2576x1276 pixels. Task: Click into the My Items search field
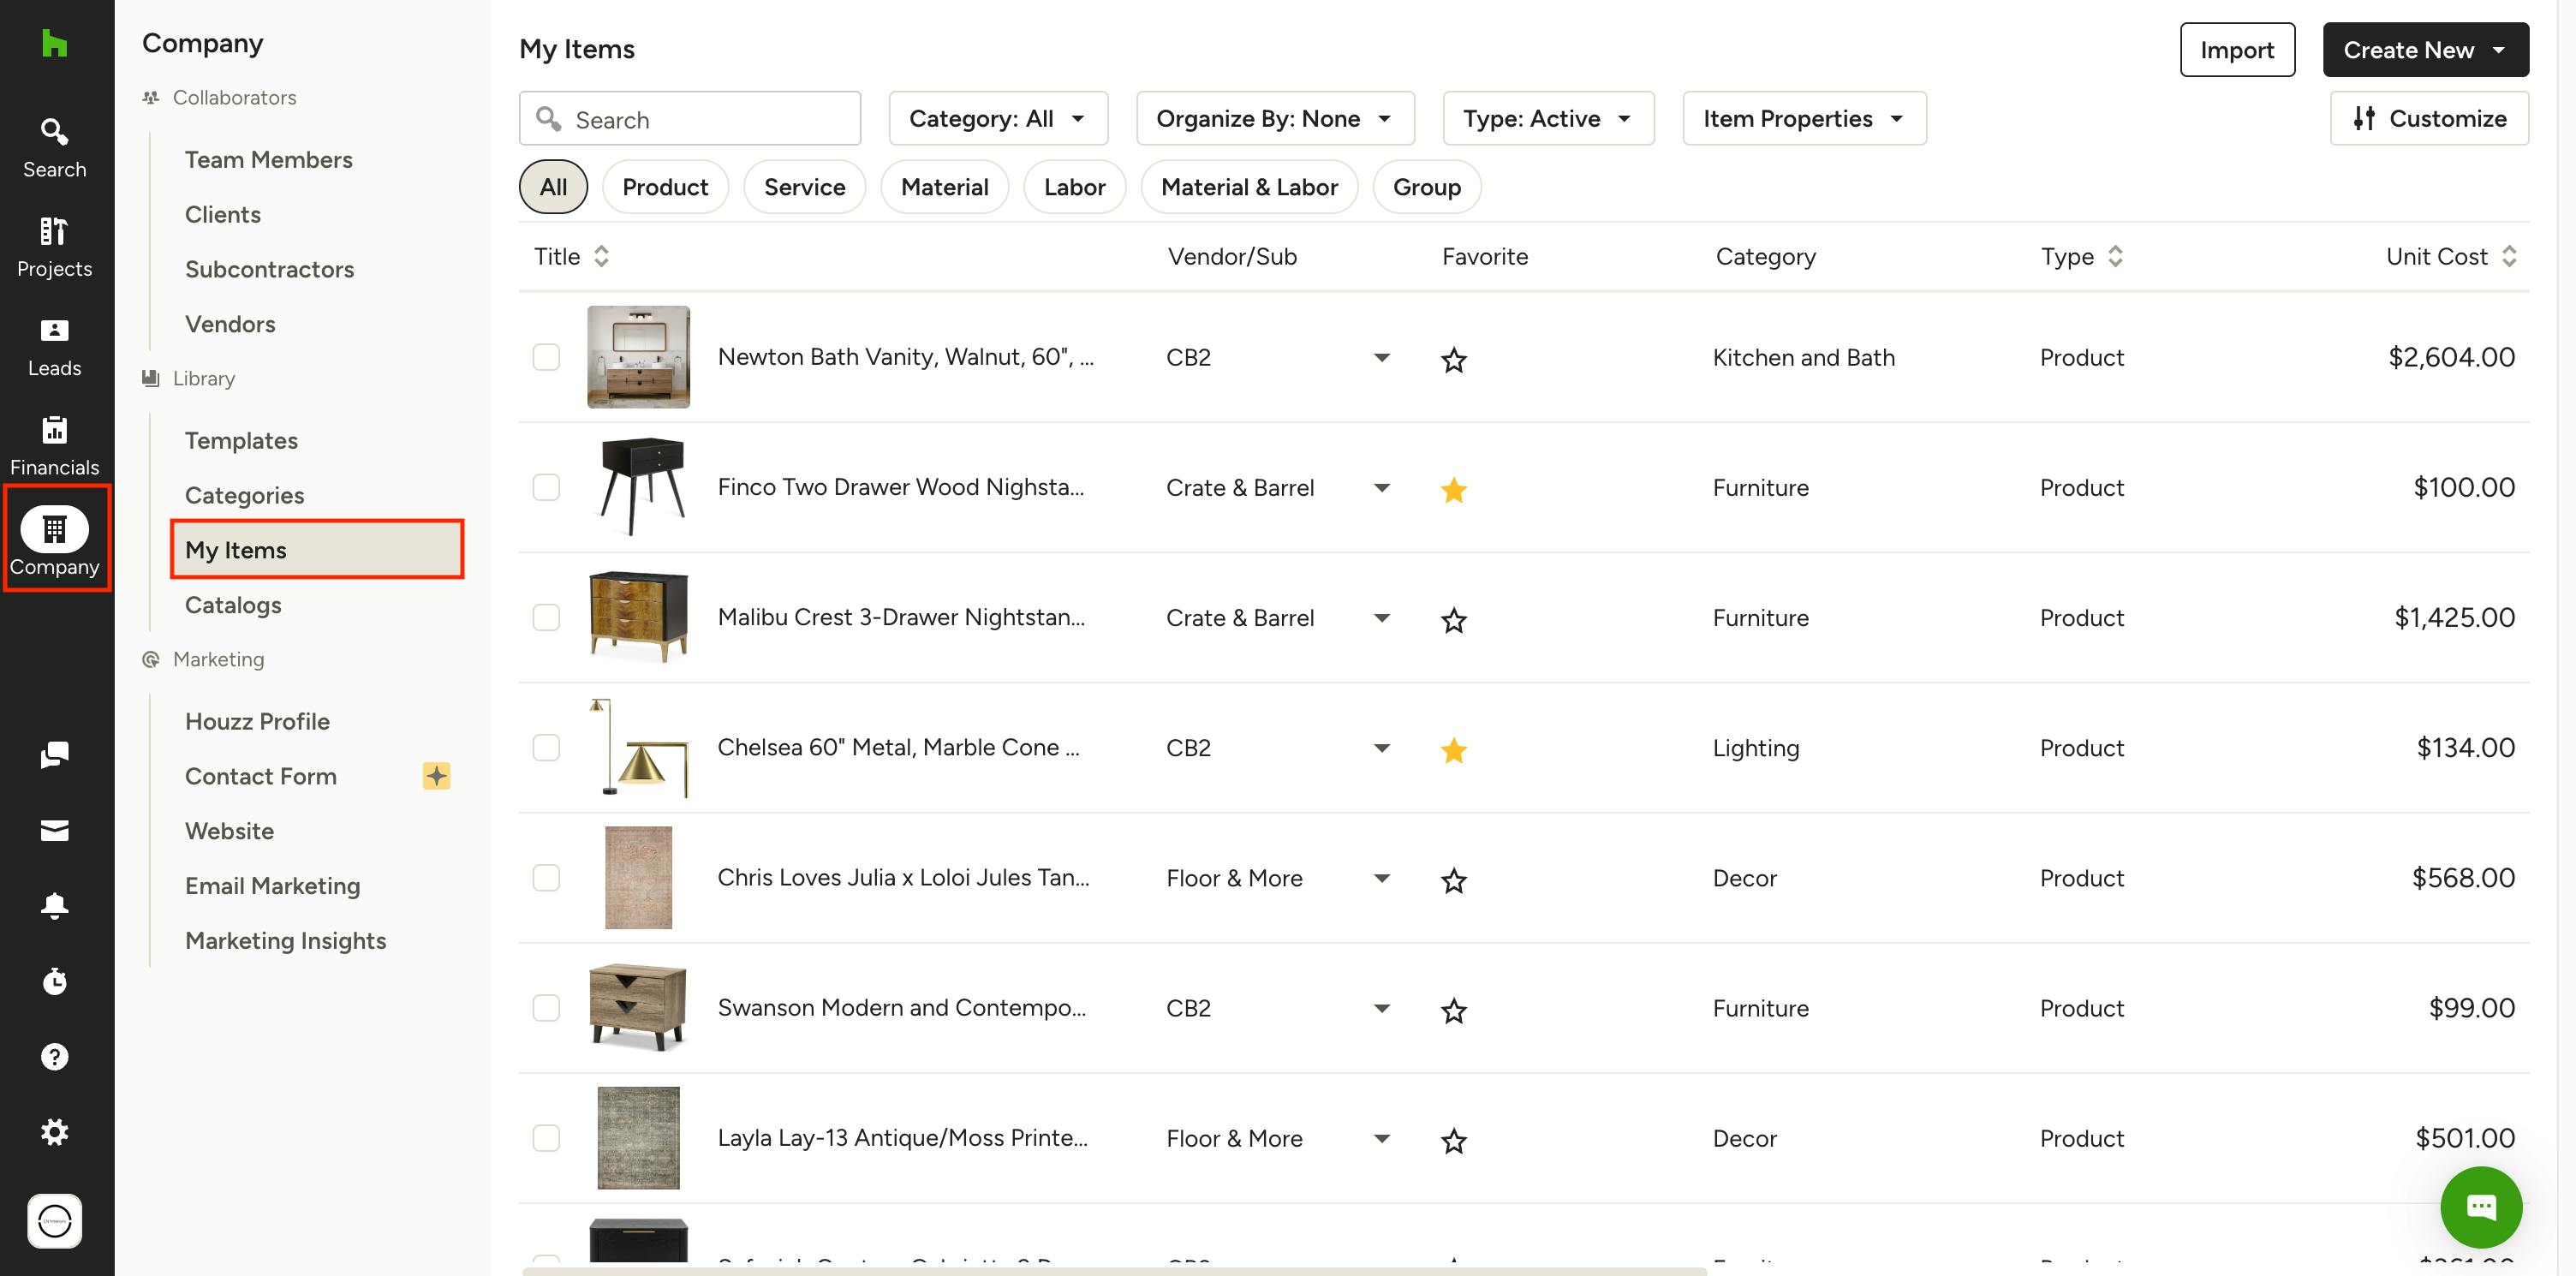[700, 120]
